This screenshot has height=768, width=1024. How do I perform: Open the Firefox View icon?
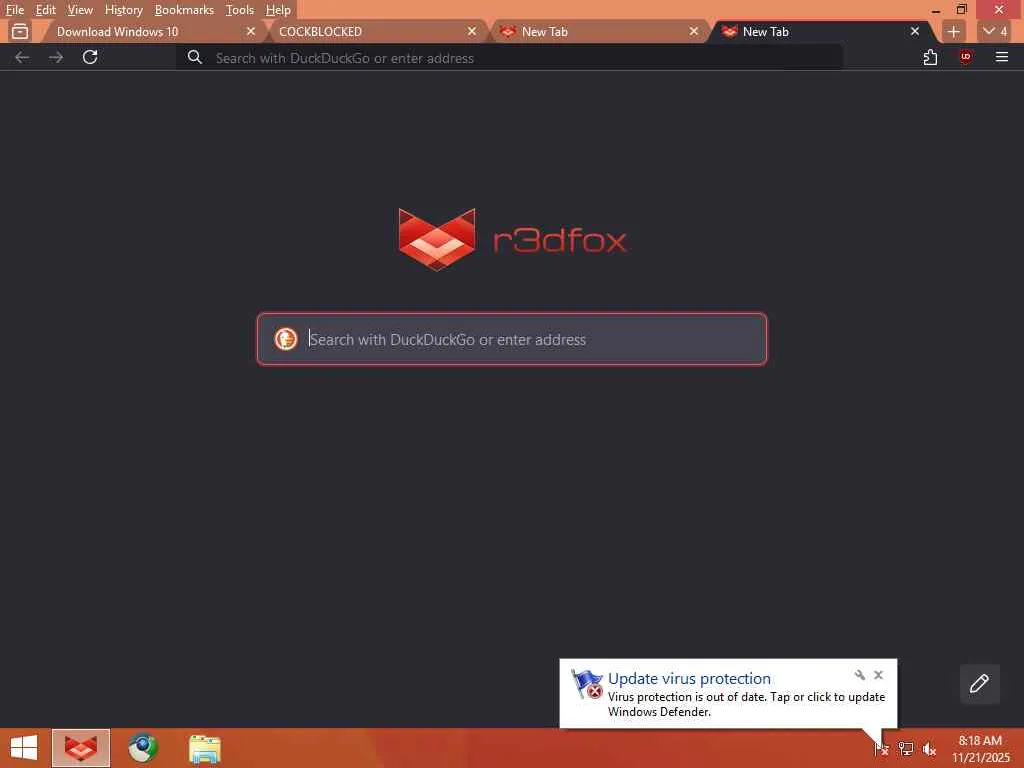(x=20, y=31)
